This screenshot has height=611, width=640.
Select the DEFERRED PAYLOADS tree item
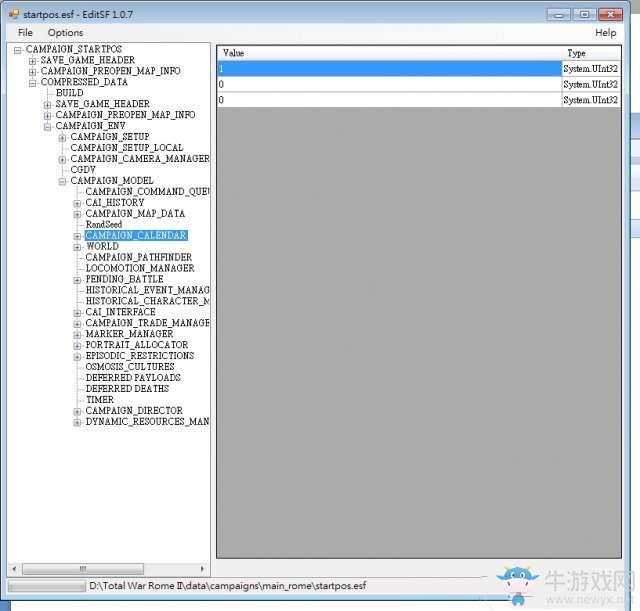click(133, 378)
